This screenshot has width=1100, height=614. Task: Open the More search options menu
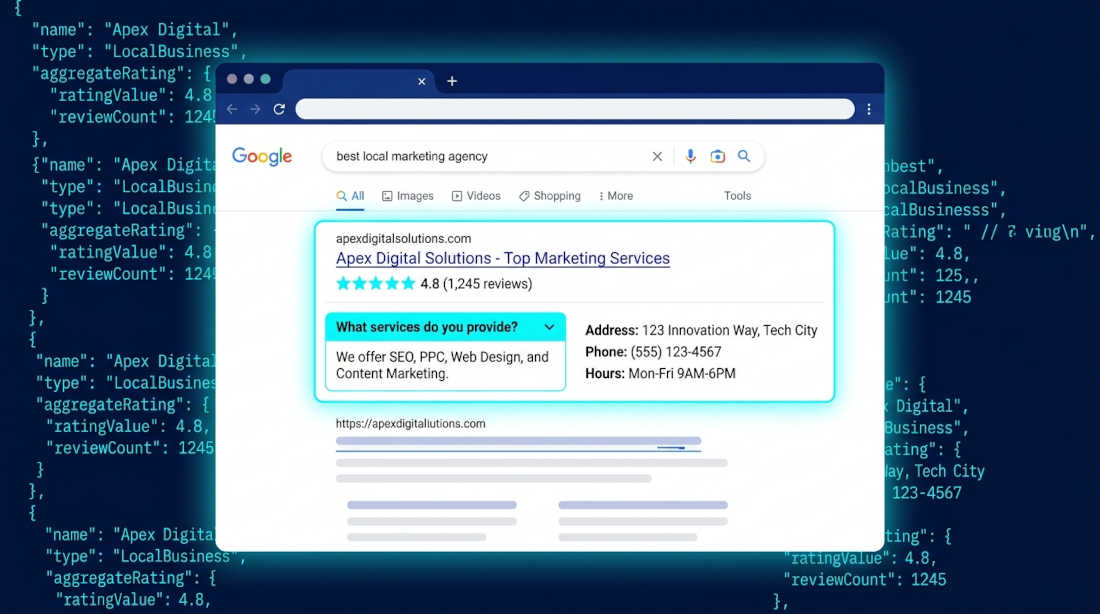[616, 196]
